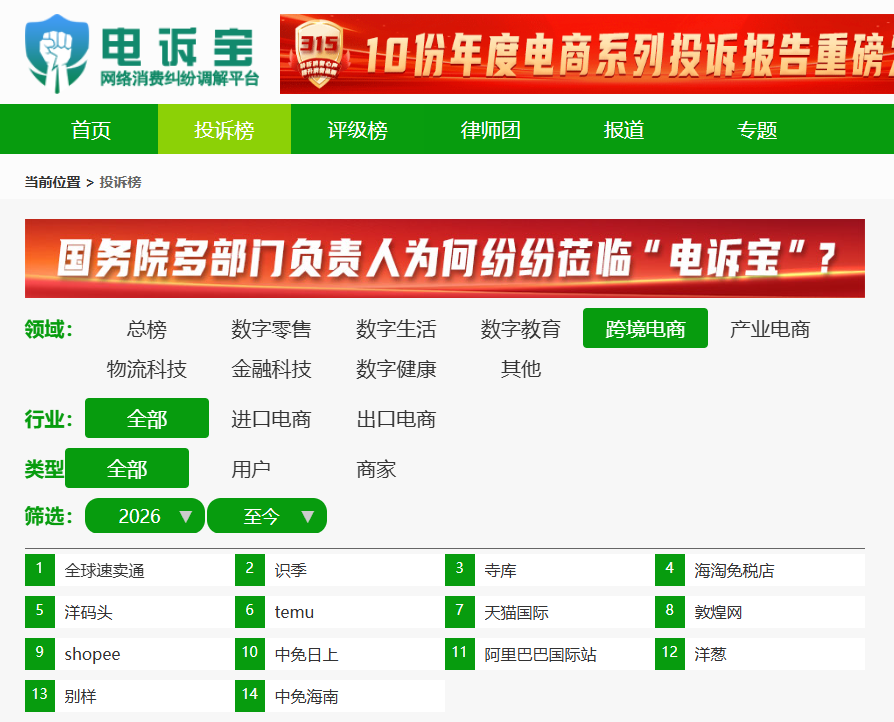Select the 总榜 domain option

pos(147,329)
